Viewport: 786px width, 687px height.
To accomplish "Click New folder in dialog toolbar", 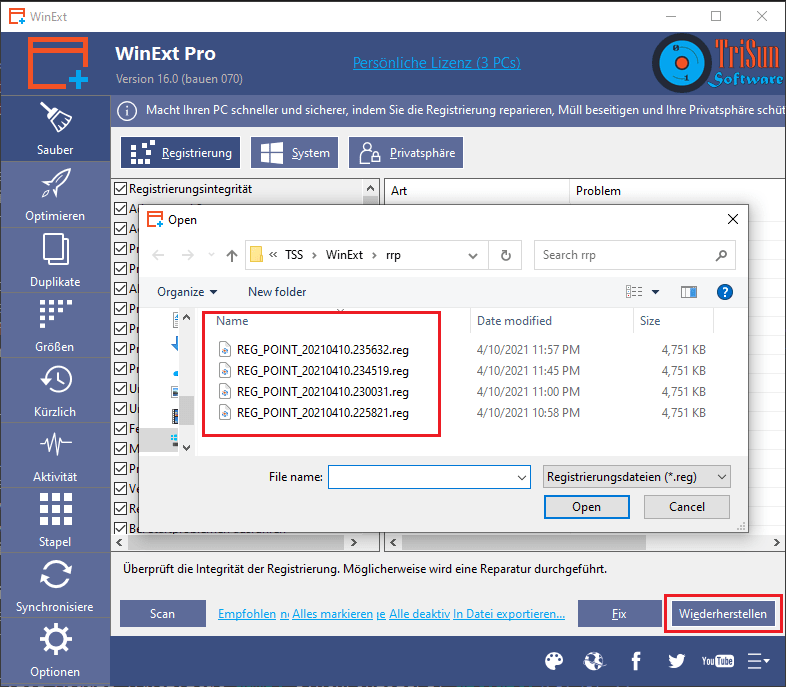I will coord(277,292).
